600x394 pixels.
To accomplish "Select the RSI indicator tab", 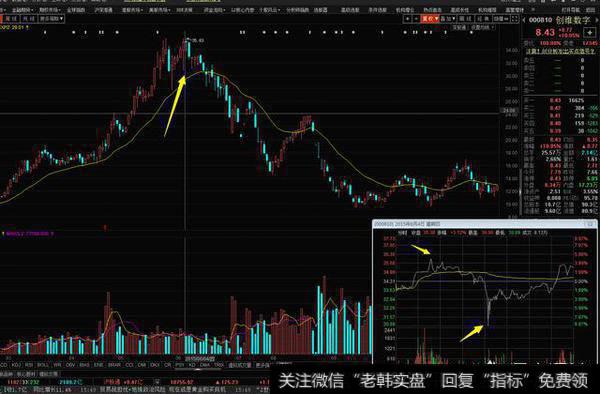I will [x=29, y=365].
